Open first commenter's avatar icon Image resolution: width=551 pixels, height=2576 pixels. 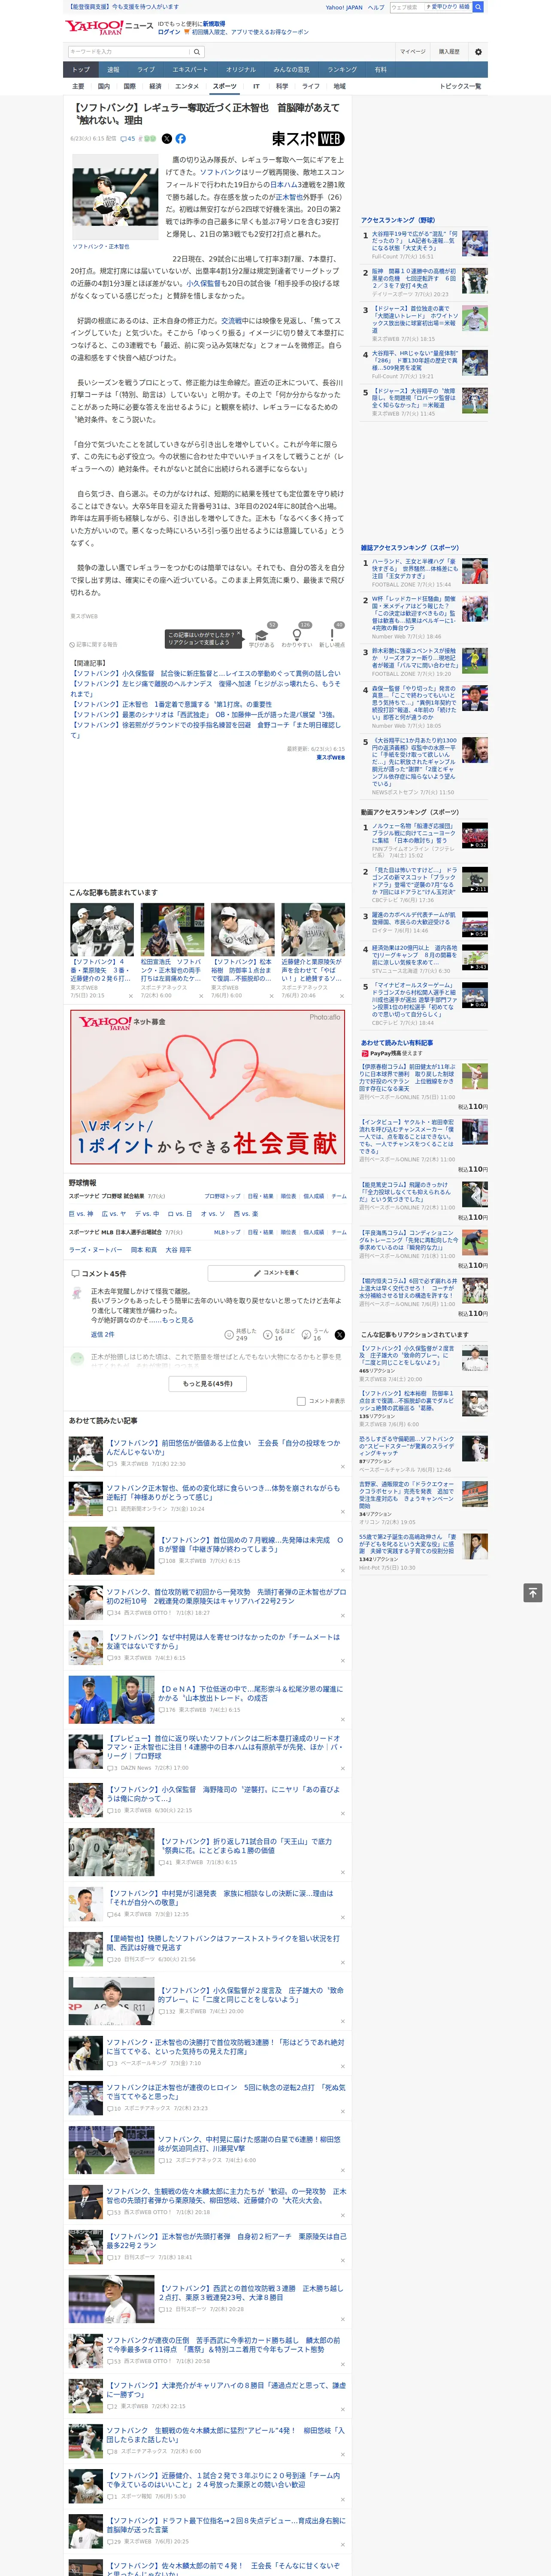77,1294
